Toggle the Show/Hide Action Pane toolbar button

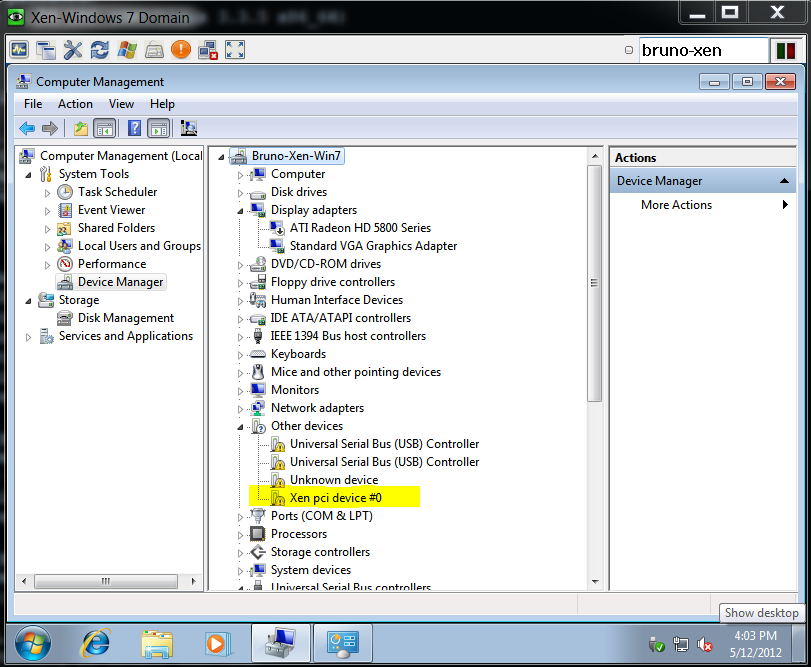(158, 128)
